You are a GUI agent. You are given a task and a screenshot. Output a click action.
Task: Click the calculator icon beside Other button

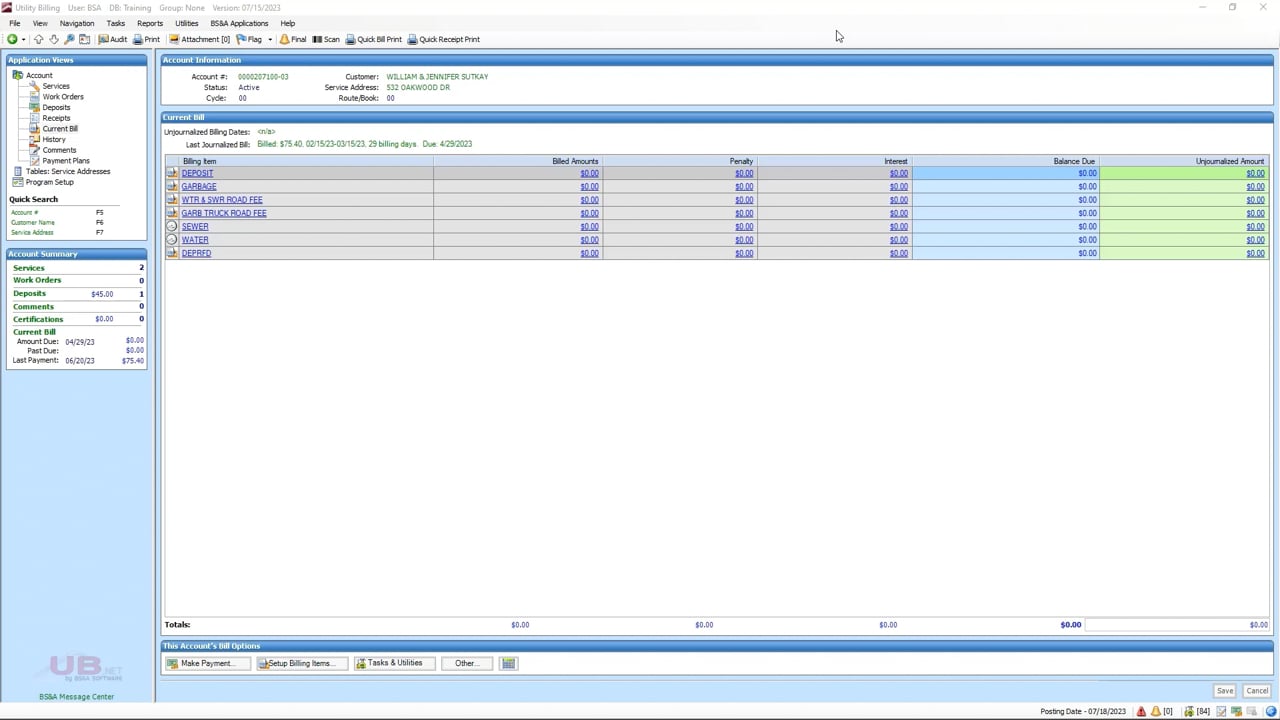509,663
